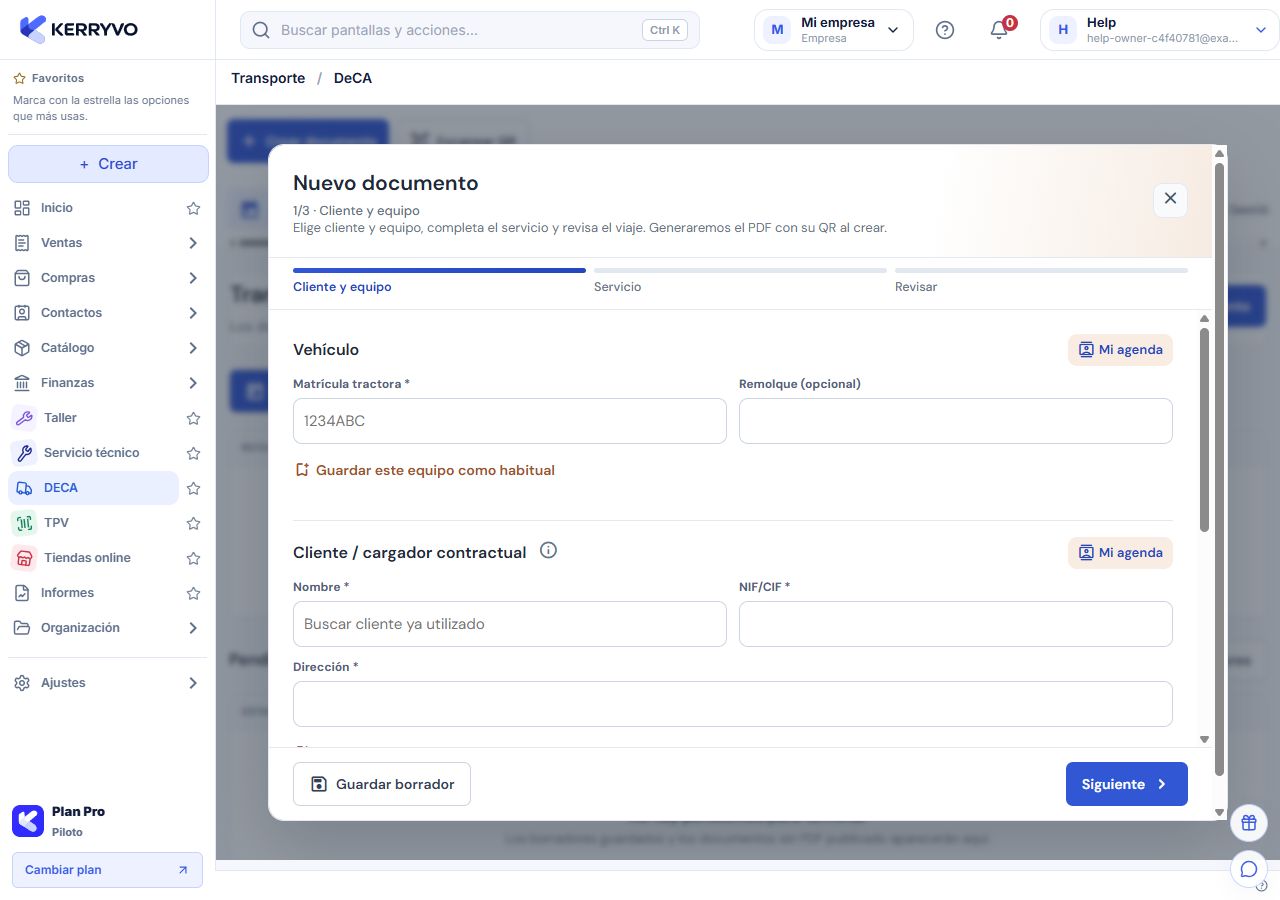
Task: Click Guardar este equipo como habitual
Action: (x=424, y=470)
